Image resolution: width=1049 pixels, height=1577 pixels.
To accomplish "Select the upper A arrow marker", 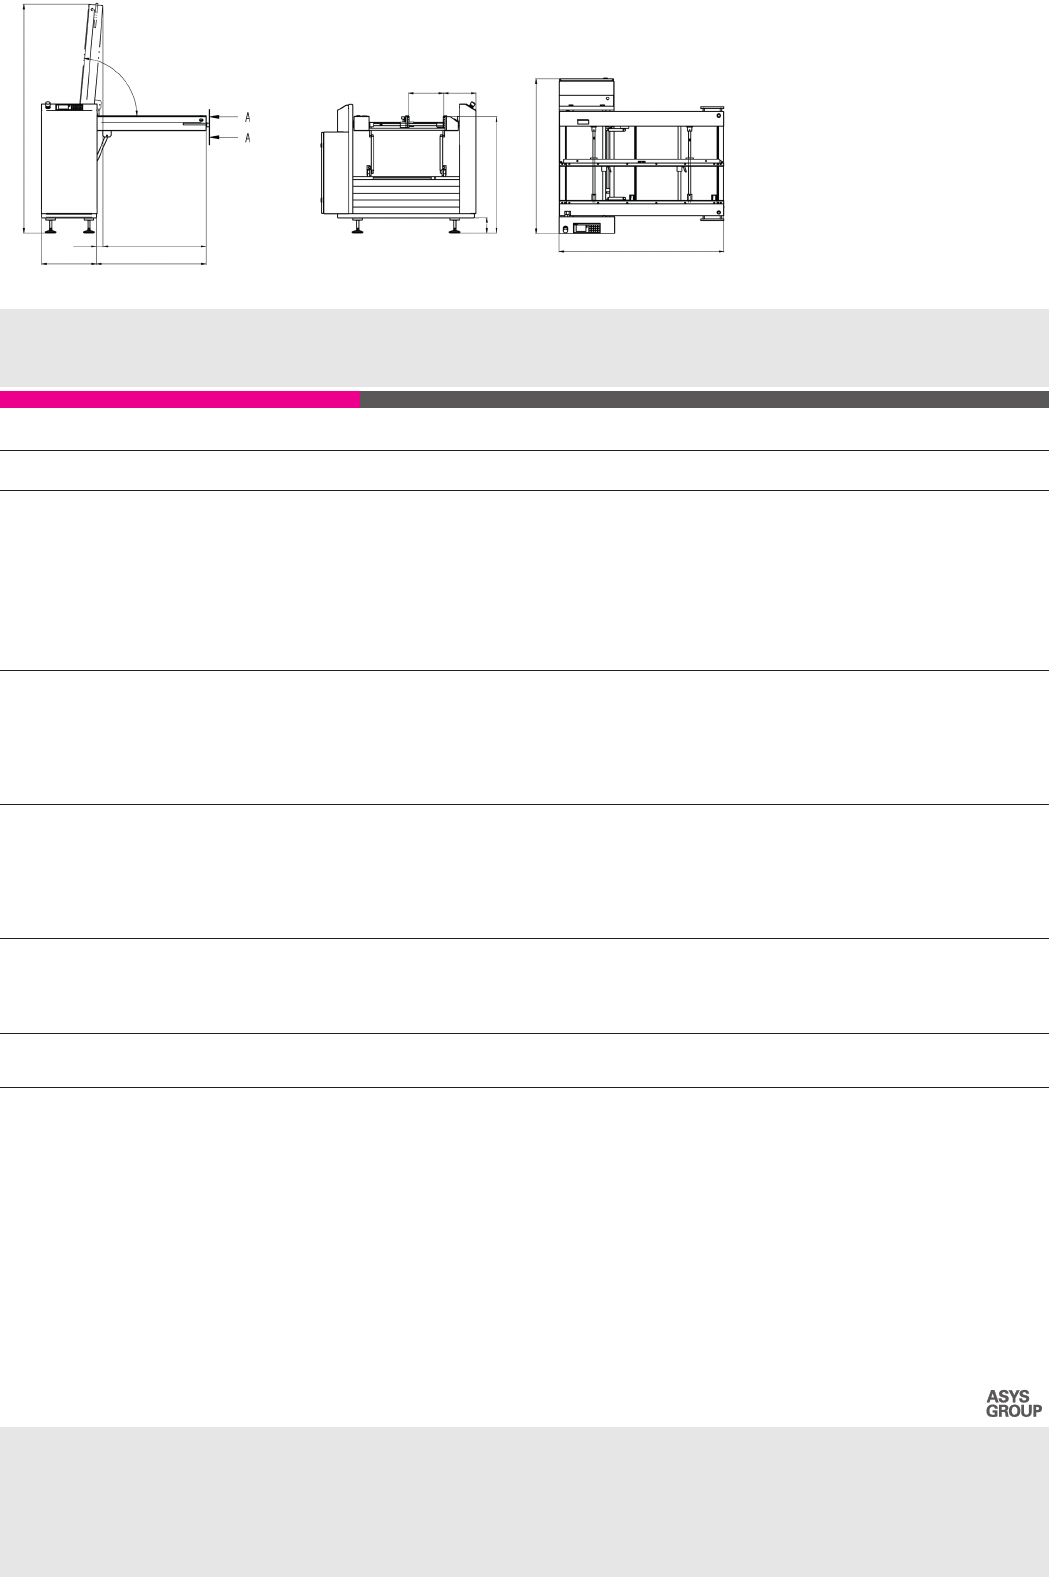I will coord(247,115).
